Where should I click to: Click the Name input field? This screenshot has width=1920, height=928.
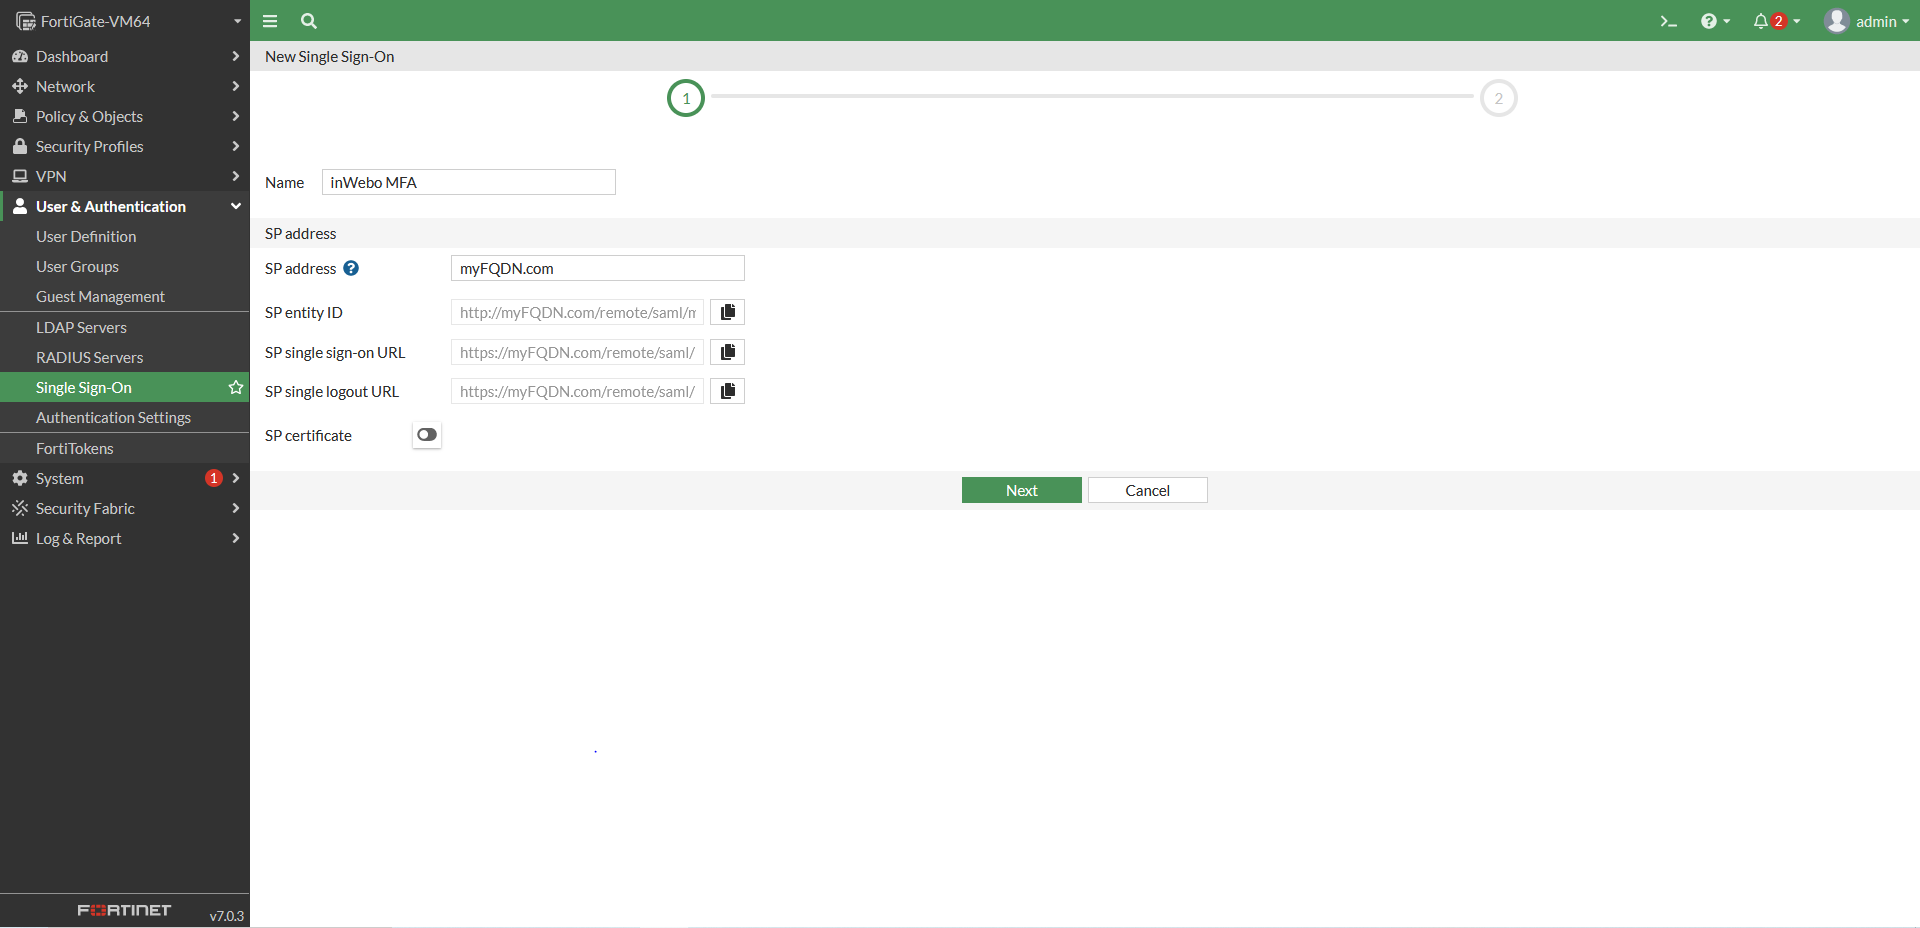467,182
